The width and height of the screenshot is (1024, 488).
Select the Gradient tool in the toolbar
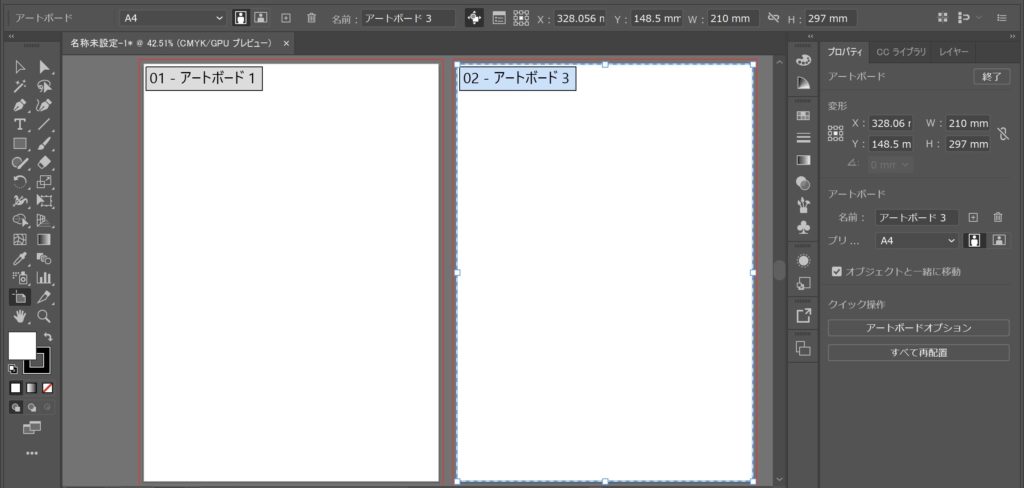(44, 239)
